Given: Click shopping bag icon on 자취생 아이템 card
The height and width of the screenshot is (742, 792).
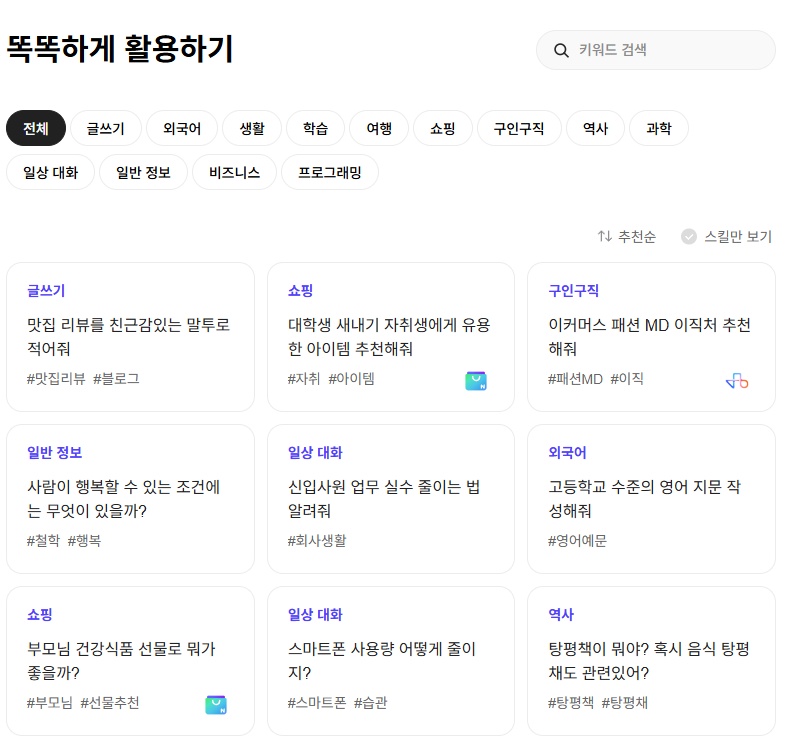Looking at the screenshot, I should click(476, 381).
